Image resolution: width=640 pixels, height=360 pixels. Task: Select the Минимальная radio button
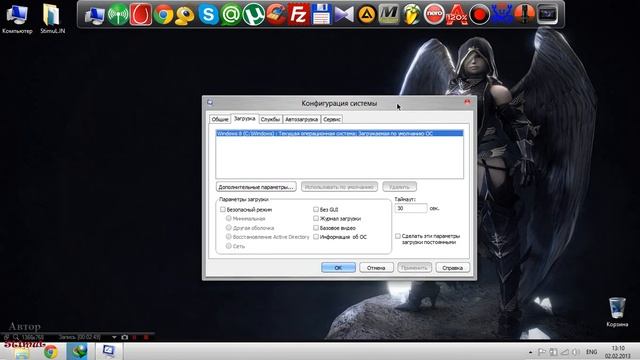tap(229, 218)
